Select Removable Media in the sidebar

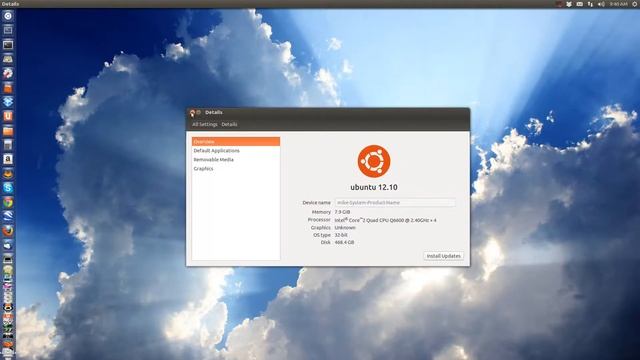point(236,160)
